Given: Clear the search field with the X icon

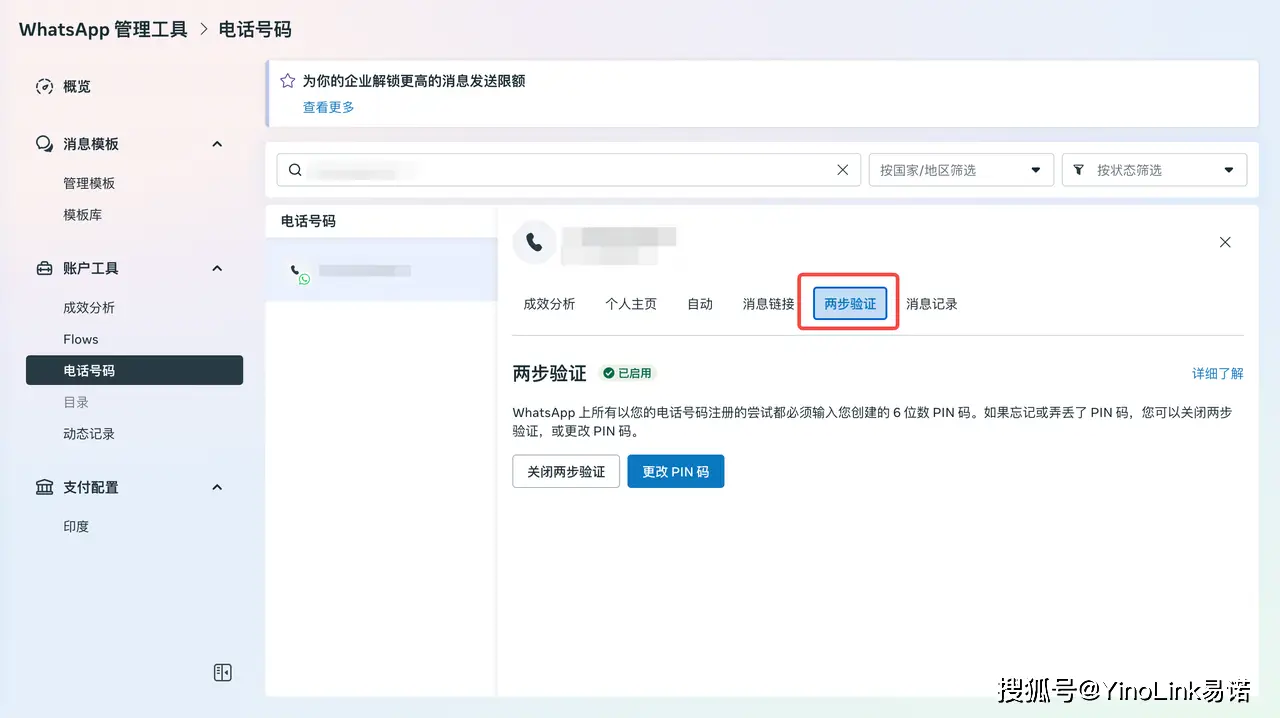Looking at the screenshot, I should [842, 170].
